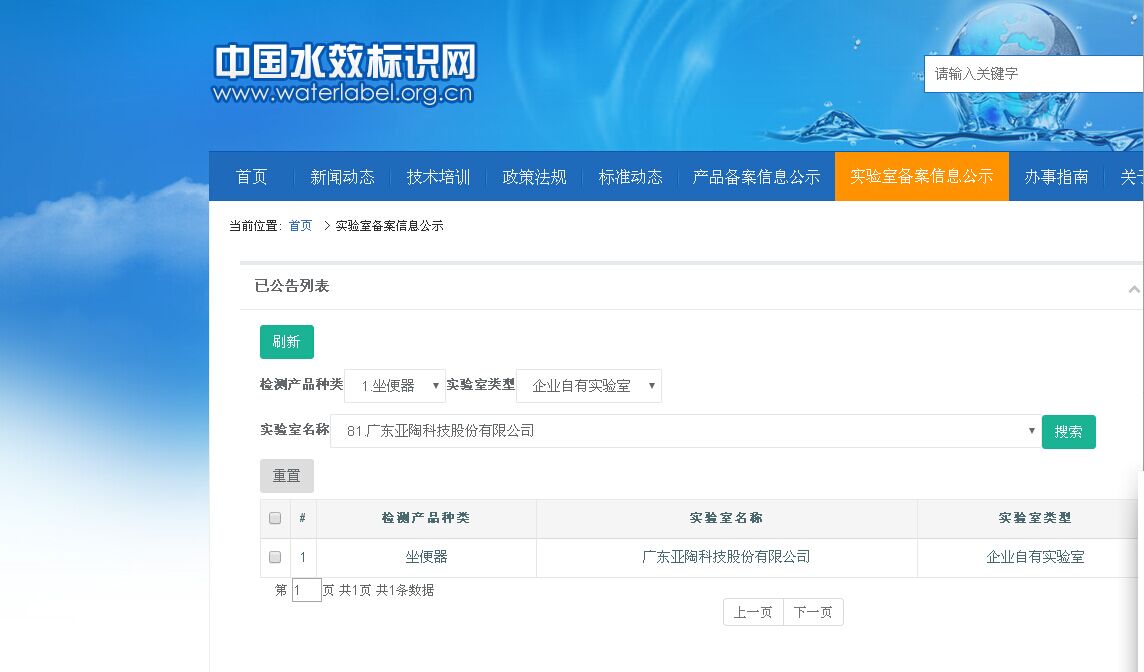This screenshot has width=1144, height=672.
Task: Open 政策法规 navigation item
Action: (x=534, y=177)
